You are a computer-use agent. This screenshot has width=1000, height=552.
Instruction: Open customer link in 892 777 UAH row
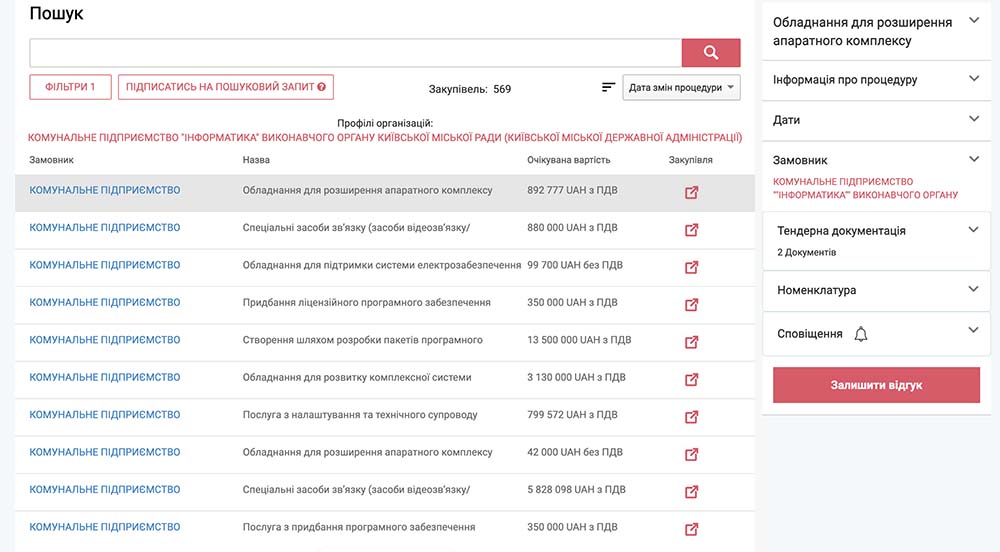(105, 190)
